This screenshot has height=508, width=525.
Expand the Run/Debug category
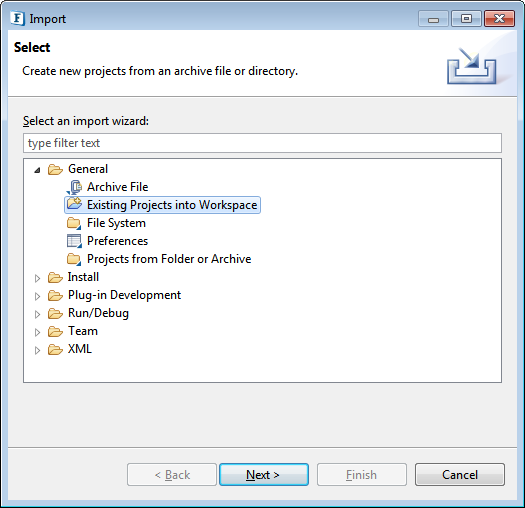coord(38,314)
